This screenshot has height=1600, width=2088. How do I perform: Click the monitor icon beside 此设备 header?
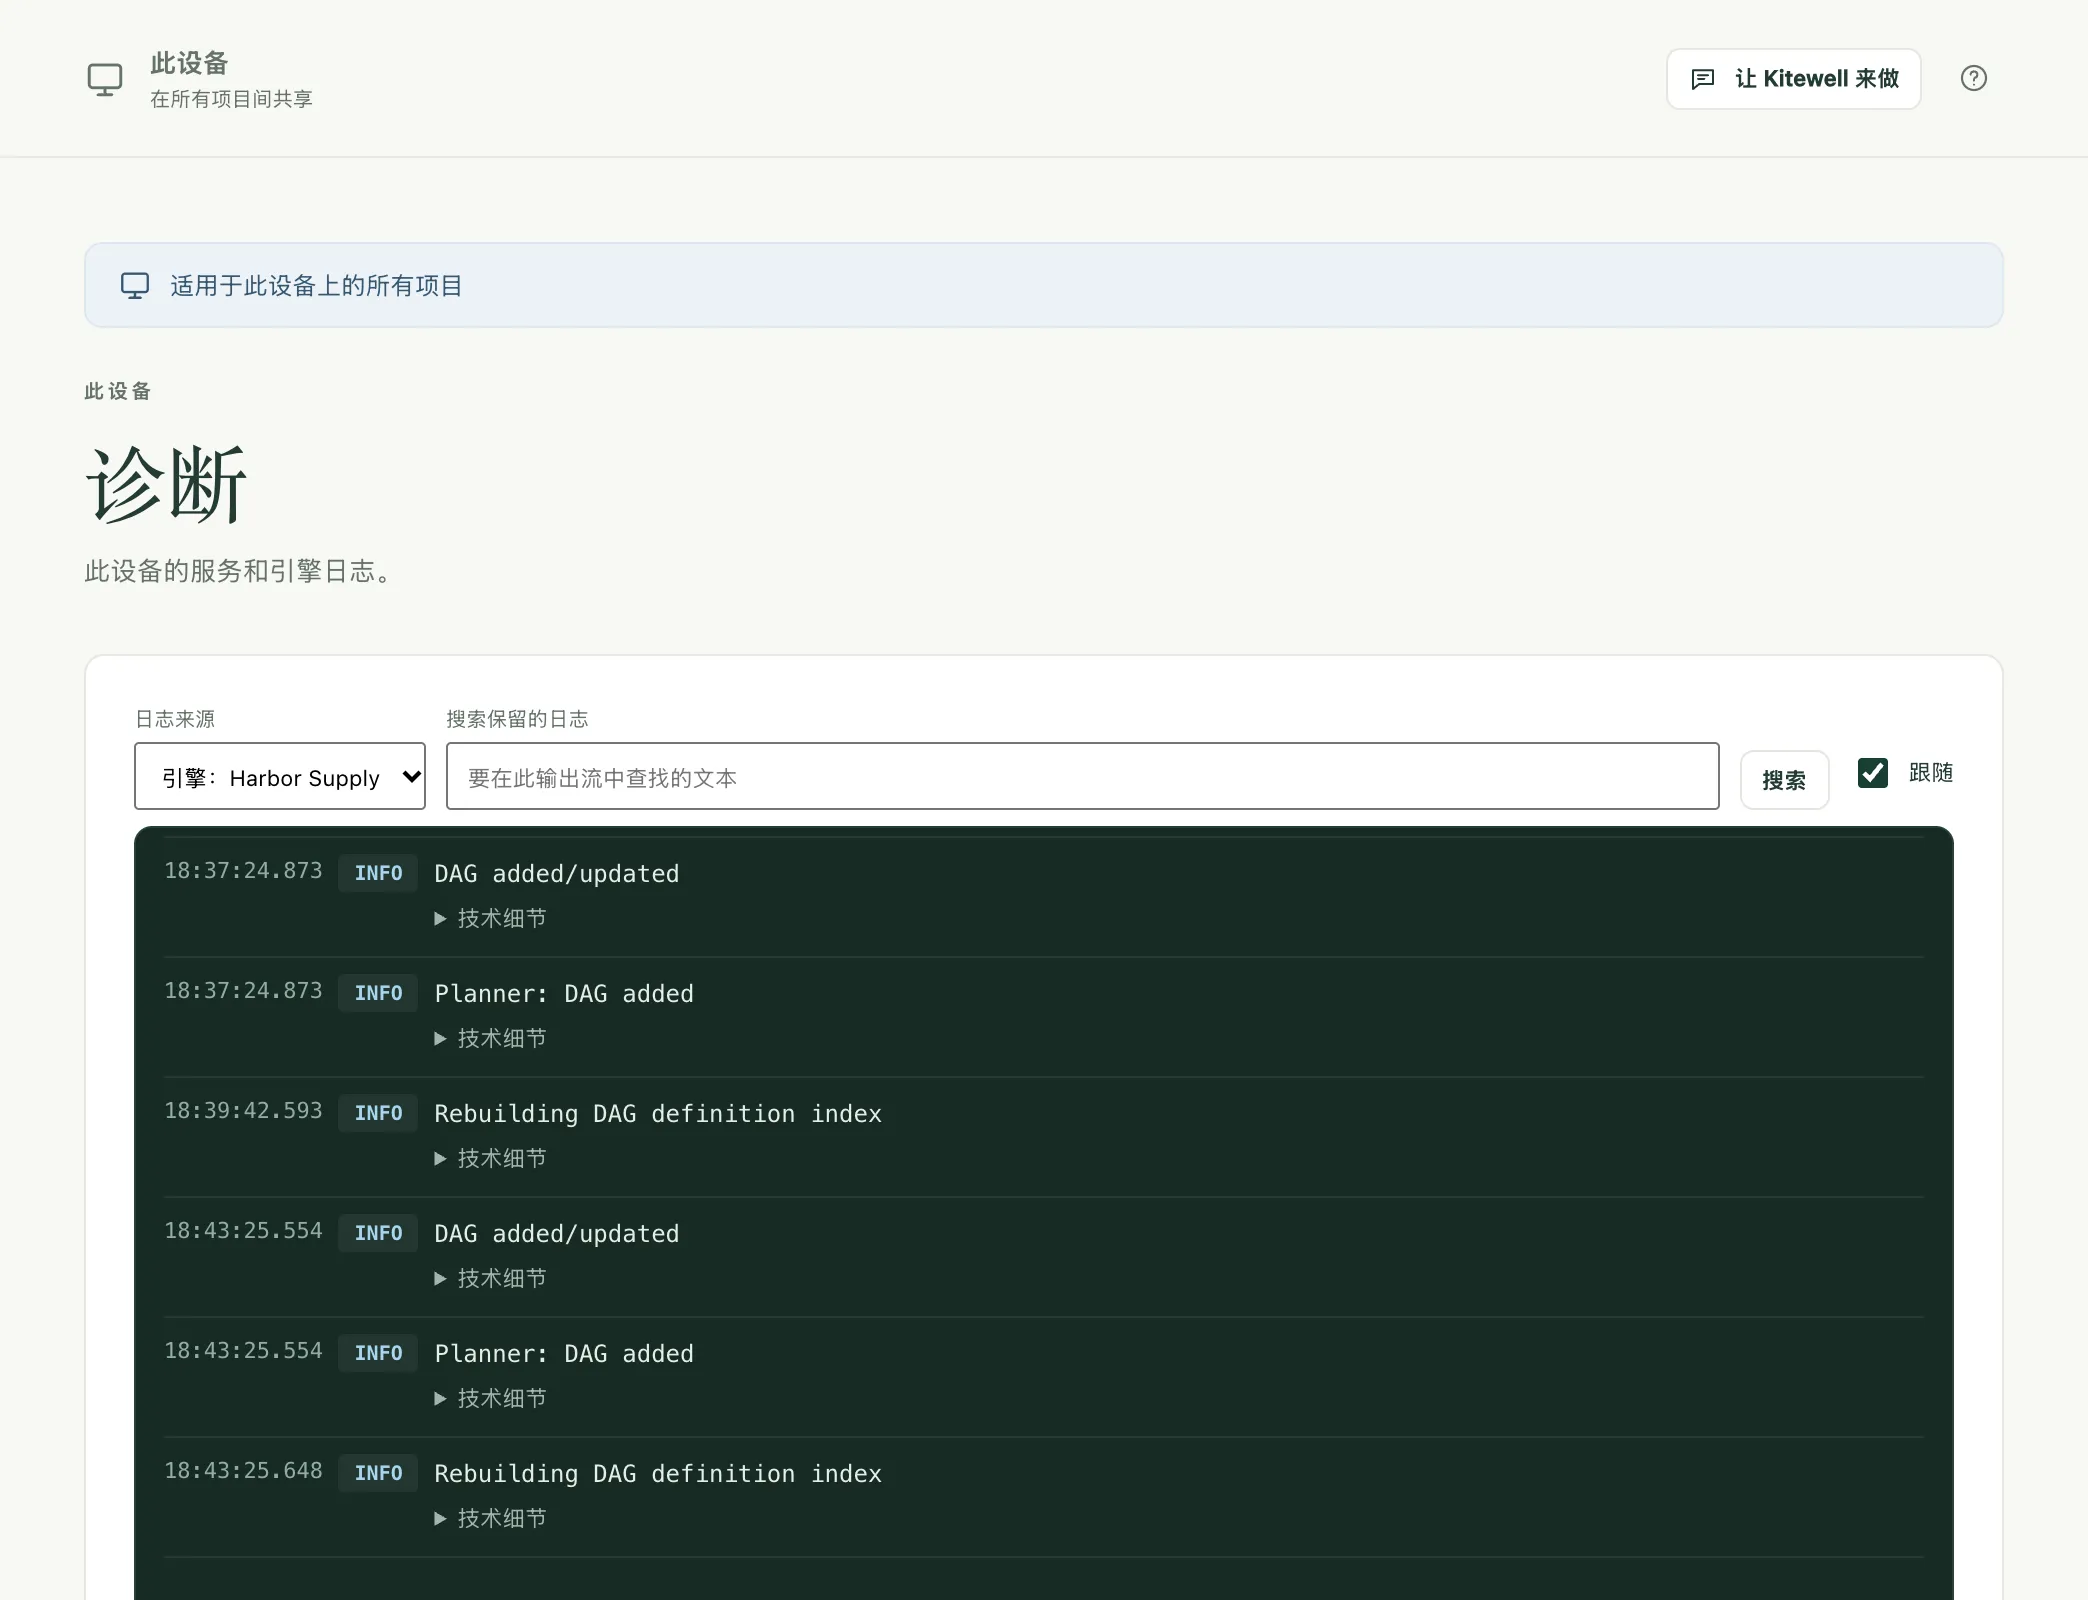[105, 79]
